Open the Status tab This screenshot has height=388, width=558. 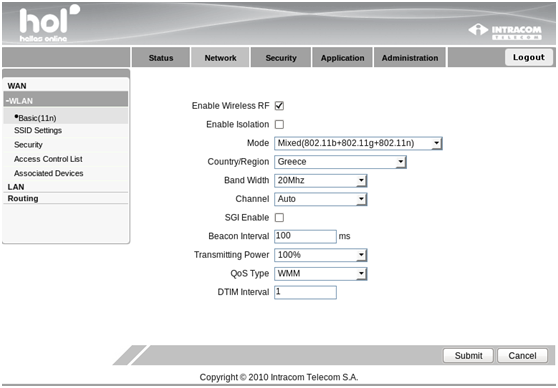click(x=161, y=58)
